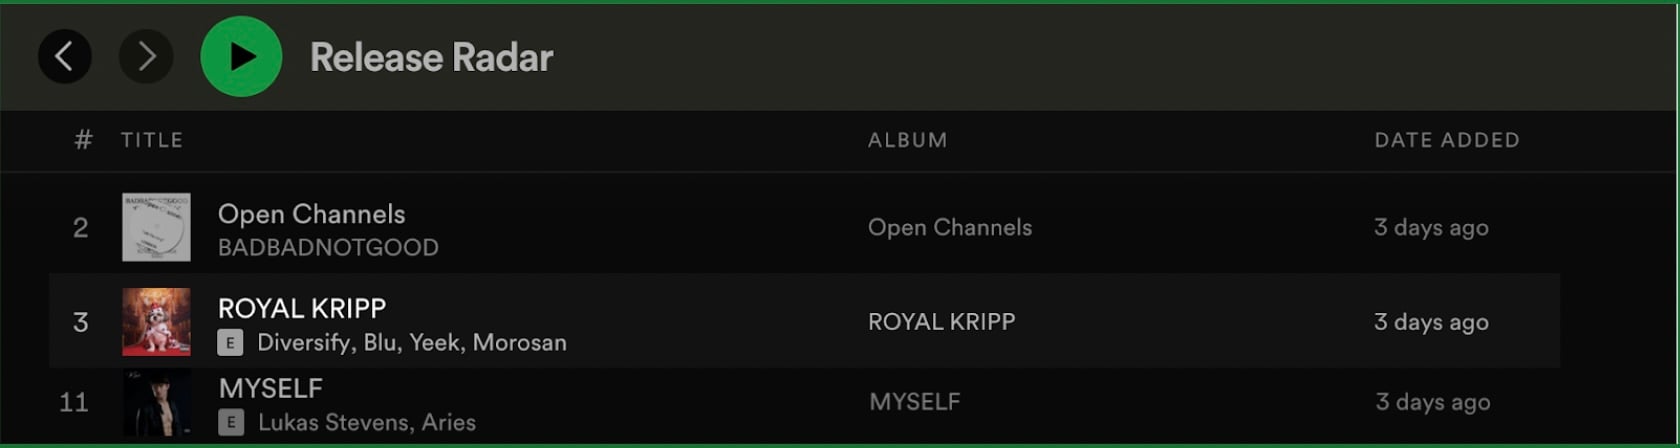Click explicit badge on ROYAL KRIPP

pos(230,343)
